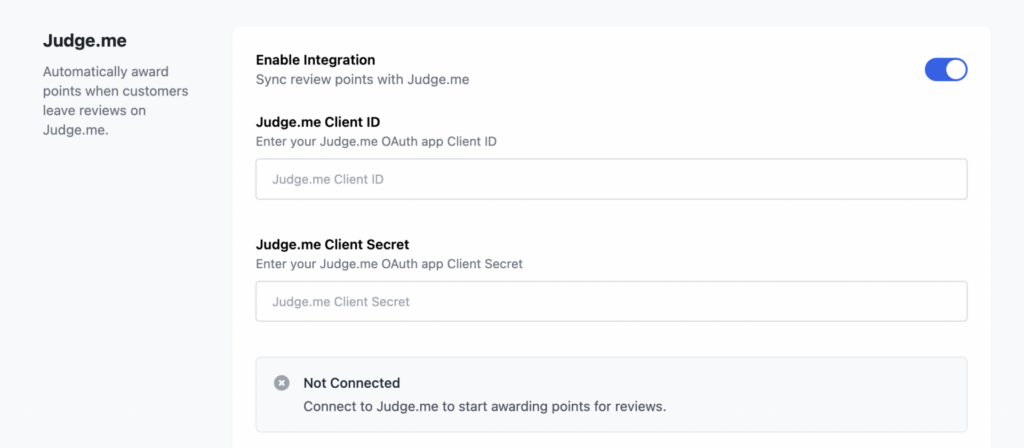Focus the Judge.me Client Secret input field
This screenshot has width=1024, height=448.
pos(611,301)
